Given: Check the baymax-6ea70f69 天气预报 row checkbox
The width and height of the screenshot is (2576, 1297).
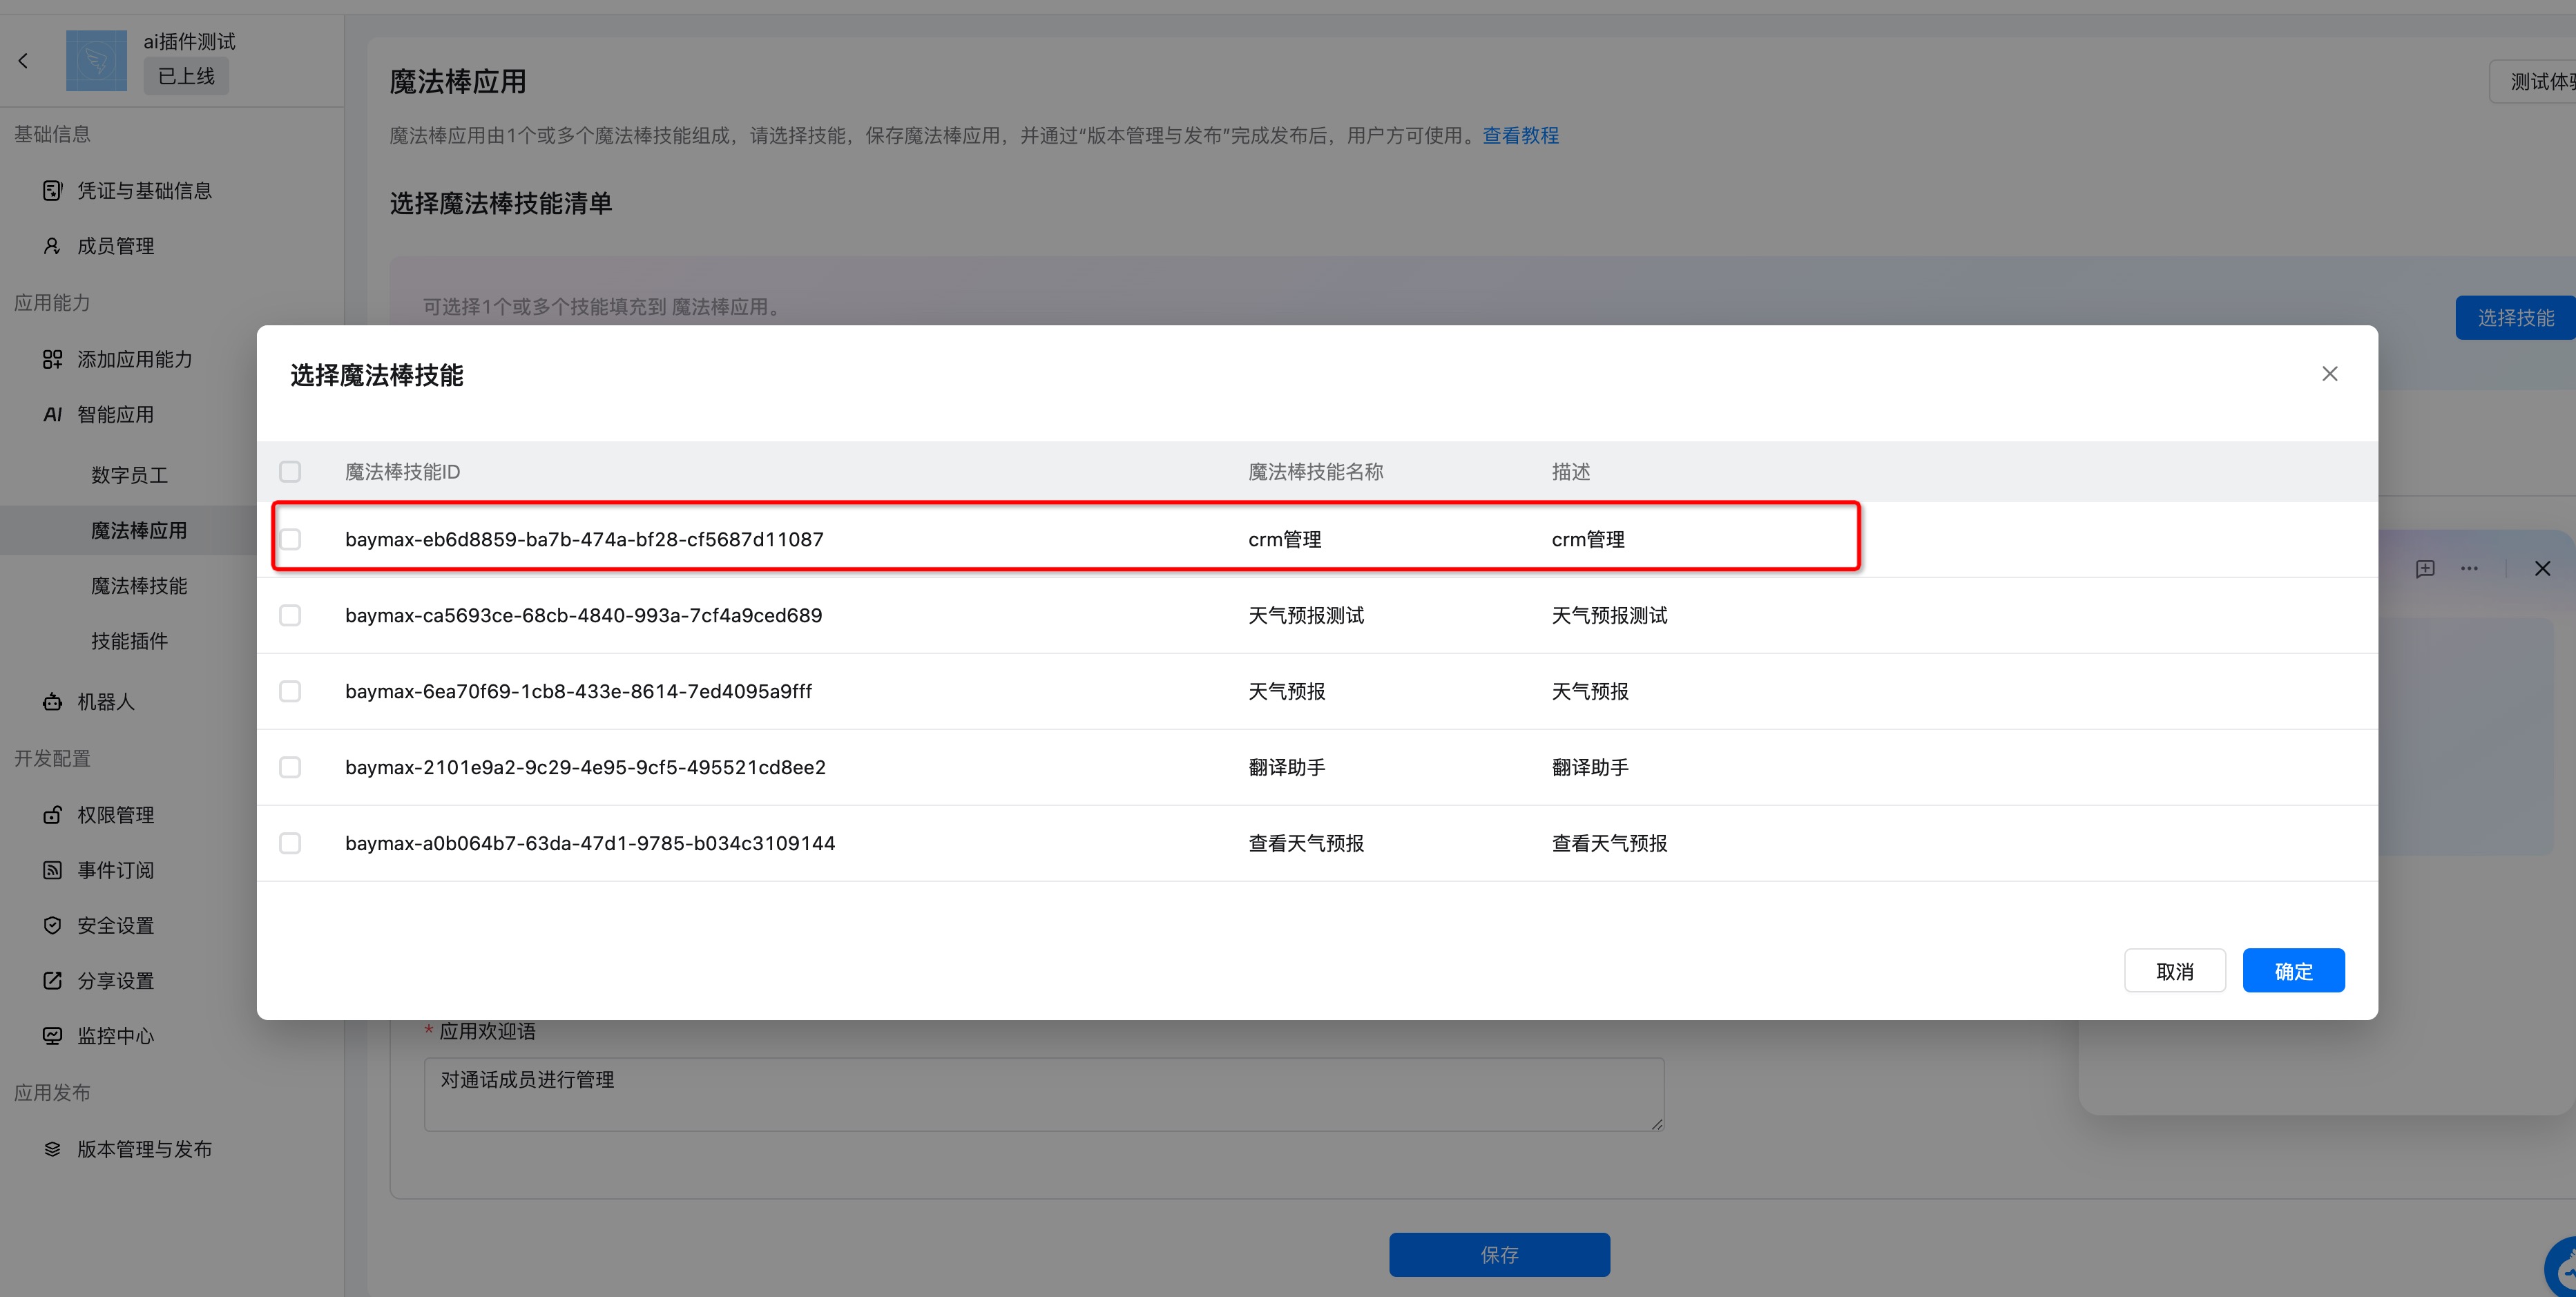Looking at the screenshot, I should point(290,691).
